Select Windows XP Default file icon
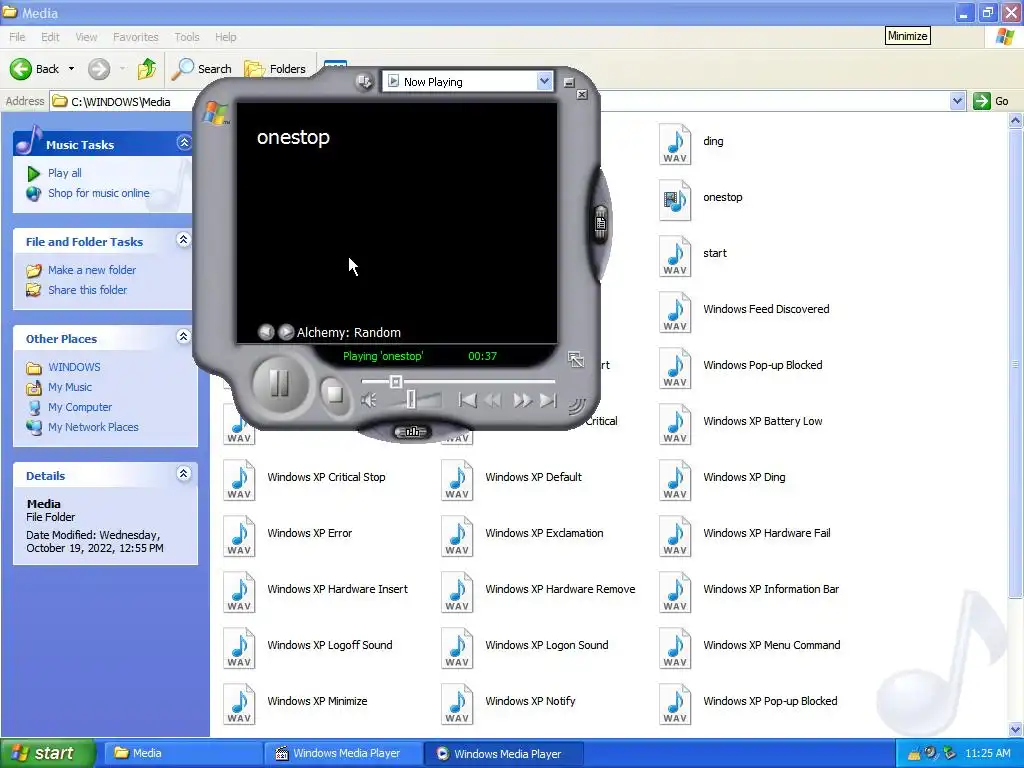Screen dimensions: 1024x768 pos(457,481)
